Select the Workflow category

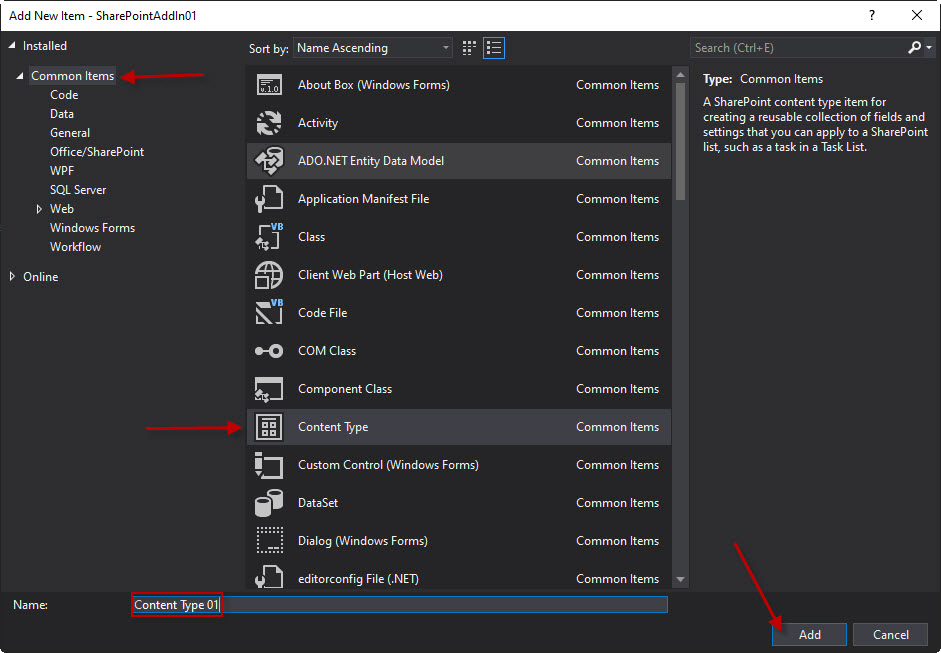pos(76,247)
